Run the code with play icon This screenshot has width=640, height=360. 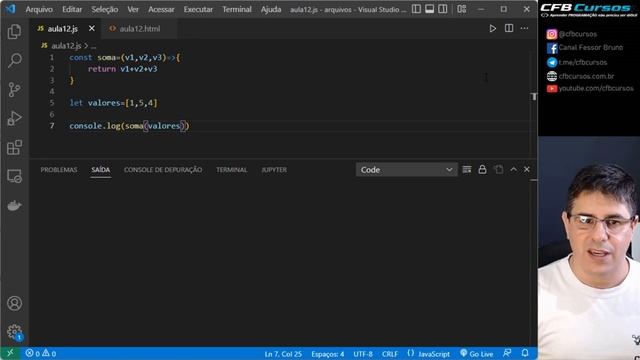coord(493,29)
